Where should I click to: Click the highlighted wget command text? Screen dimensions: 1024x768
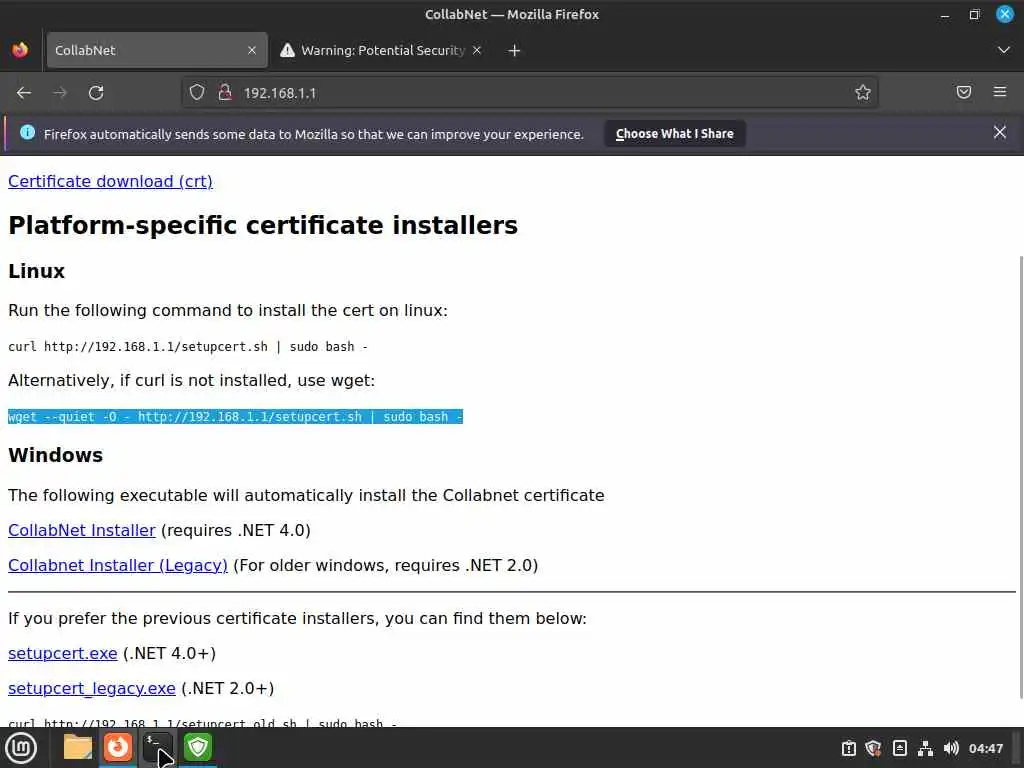(x=235, y=417)
